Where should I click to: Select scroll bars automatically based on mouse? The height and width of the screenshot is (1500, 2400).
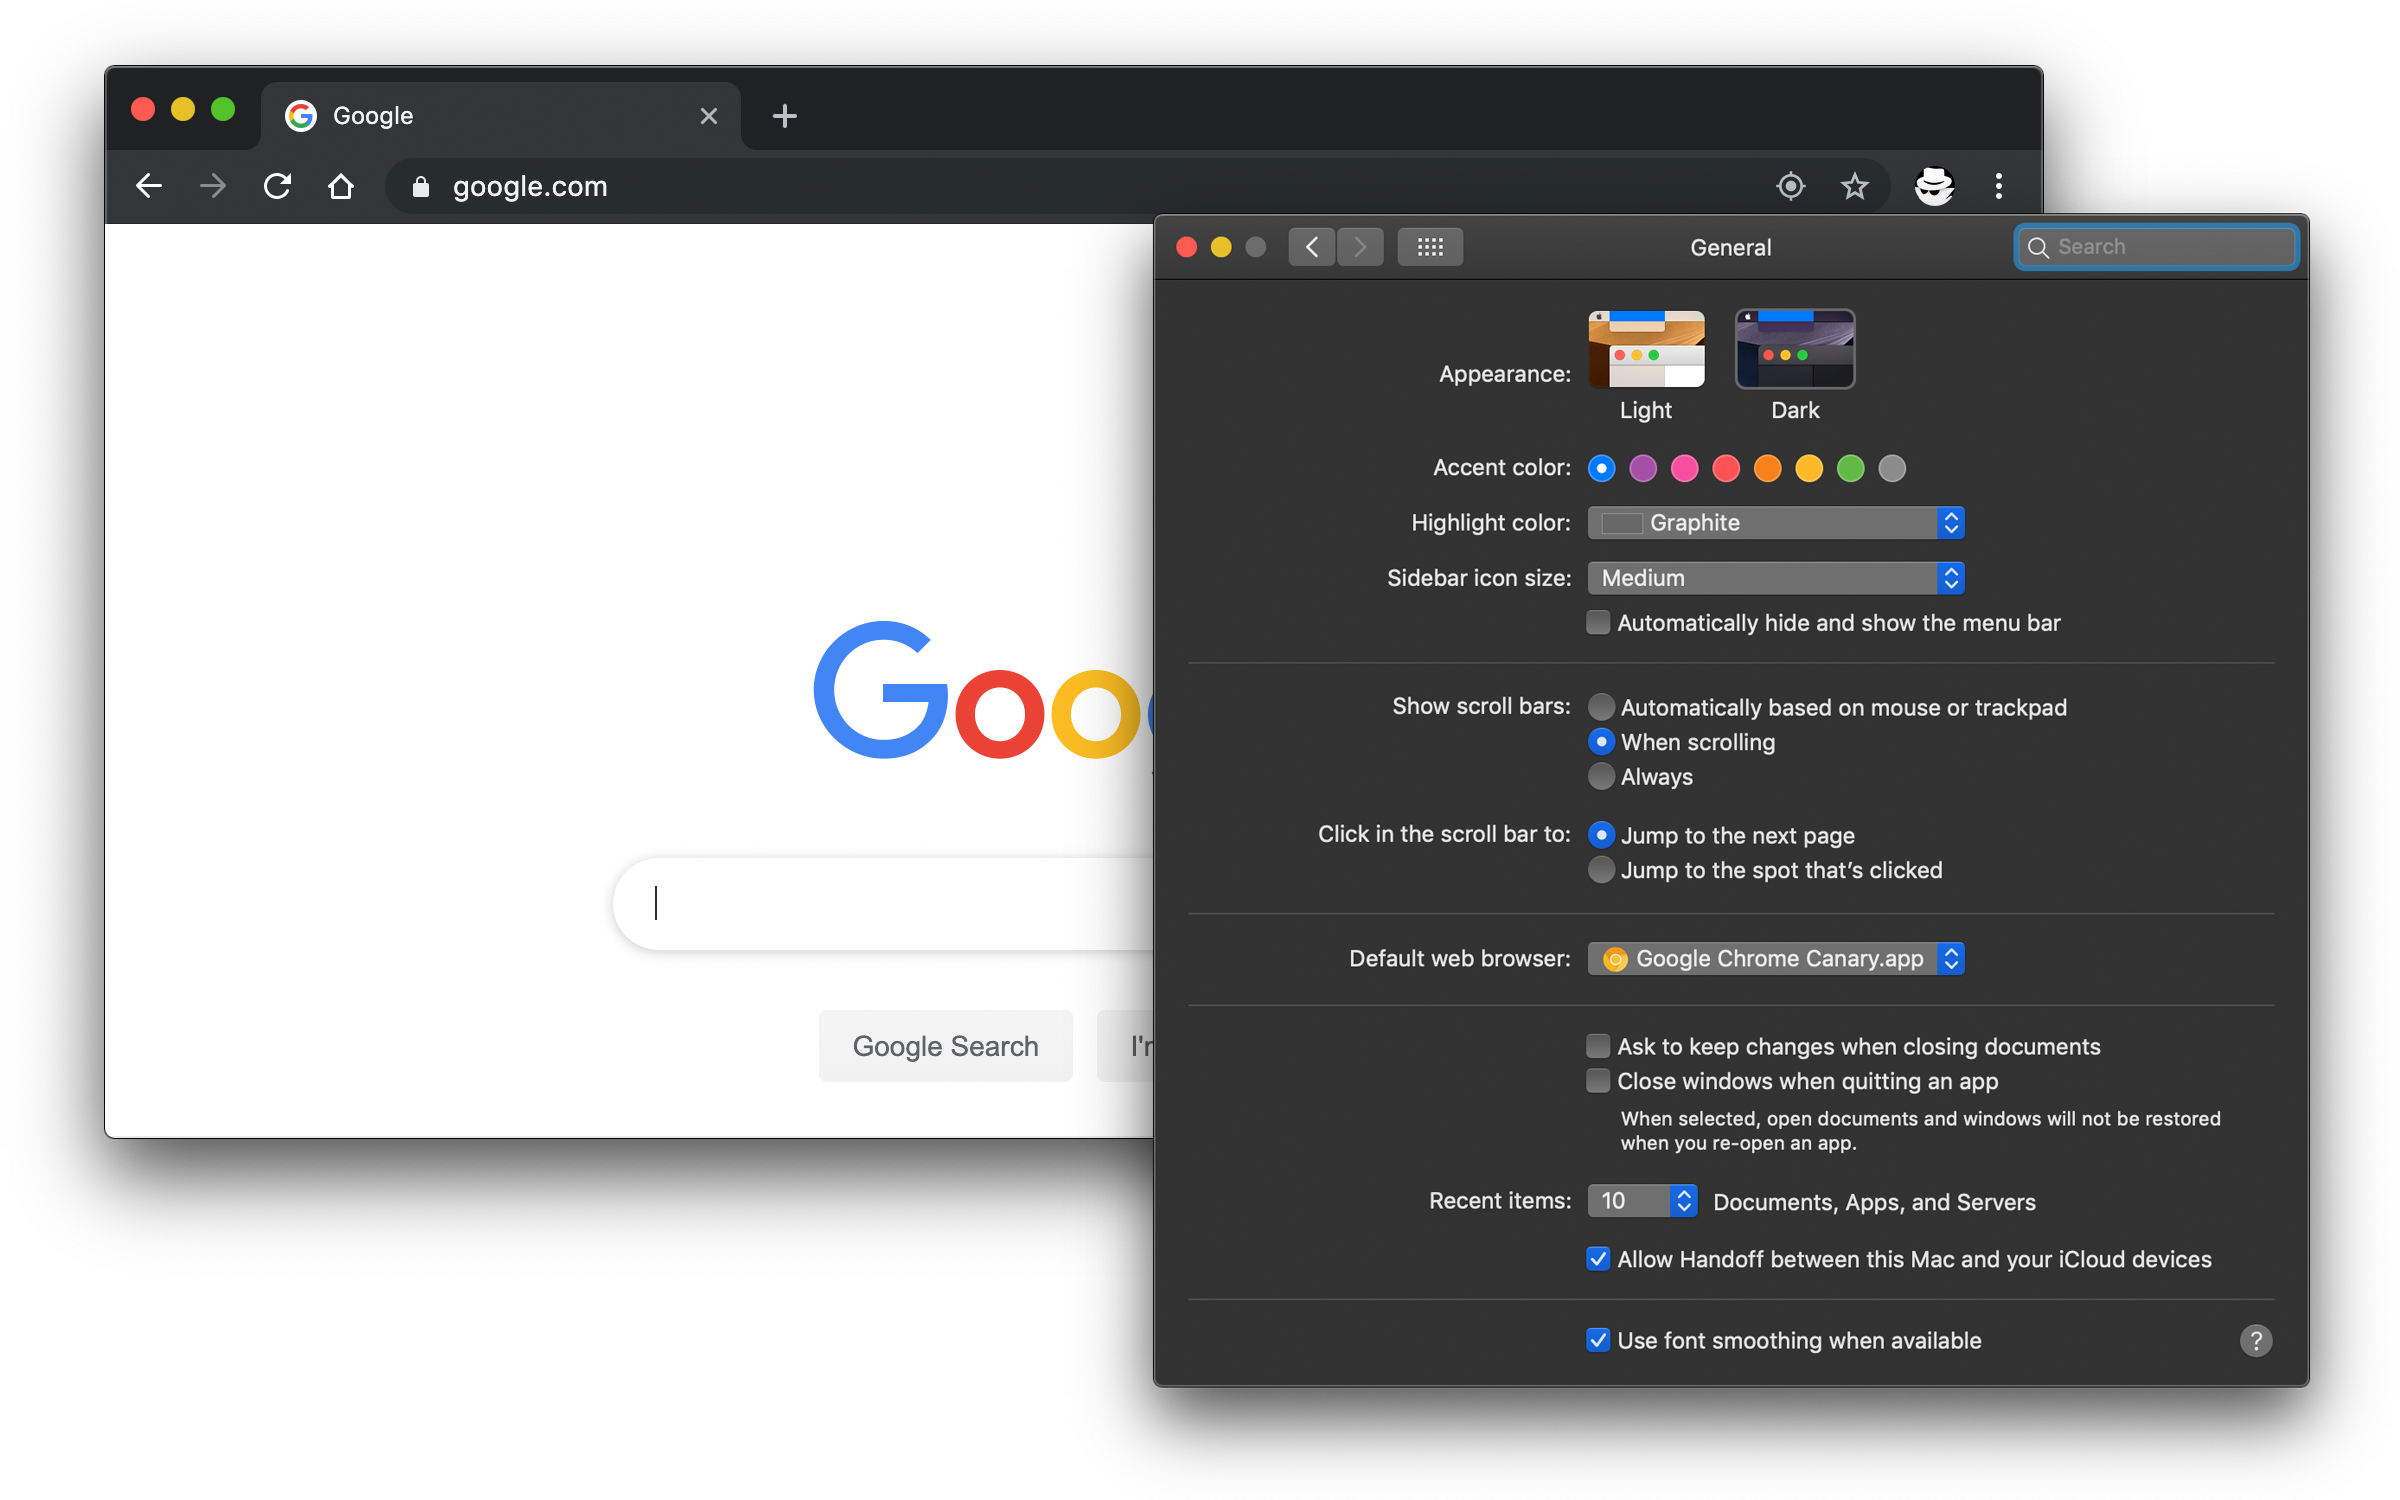point(1602,707)
